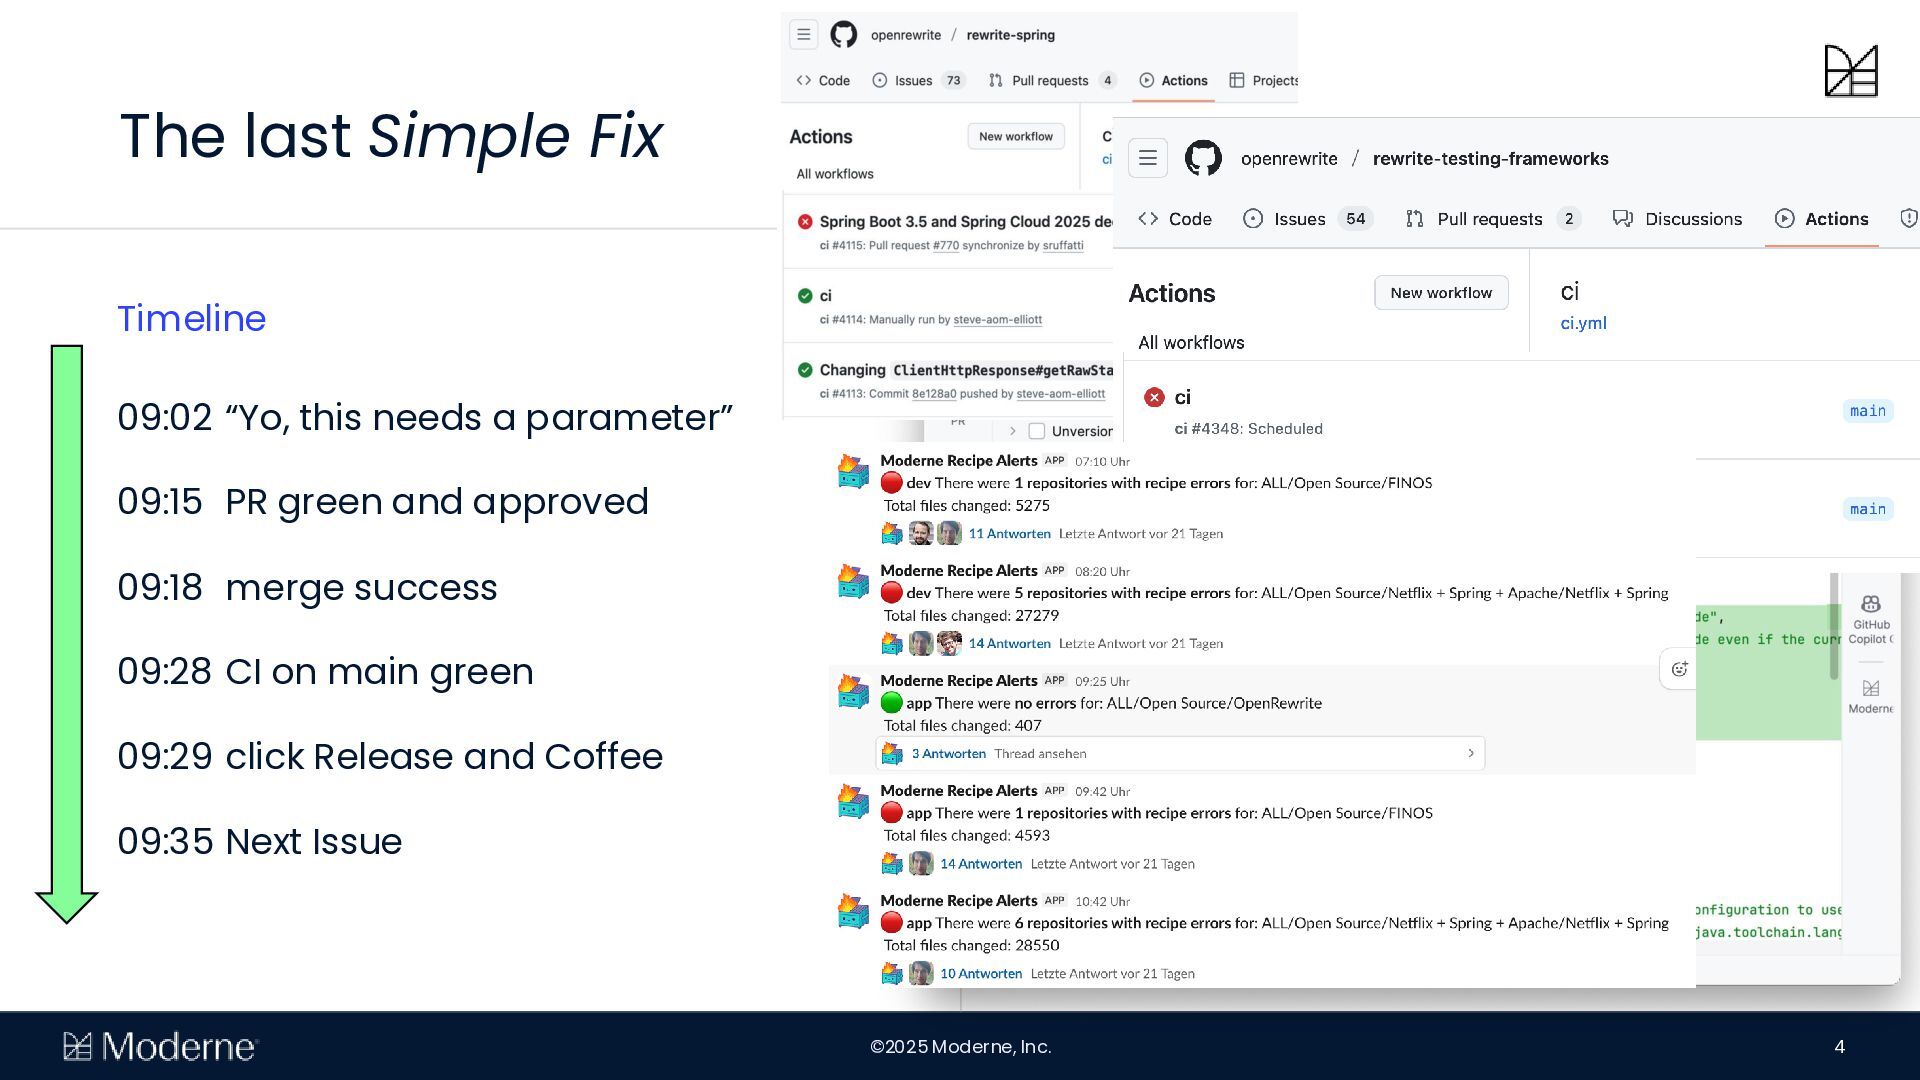Open Discussions tab in rewrite-testing-frameworks
Screen dimensions: 1920x1080
[1692, 219]
